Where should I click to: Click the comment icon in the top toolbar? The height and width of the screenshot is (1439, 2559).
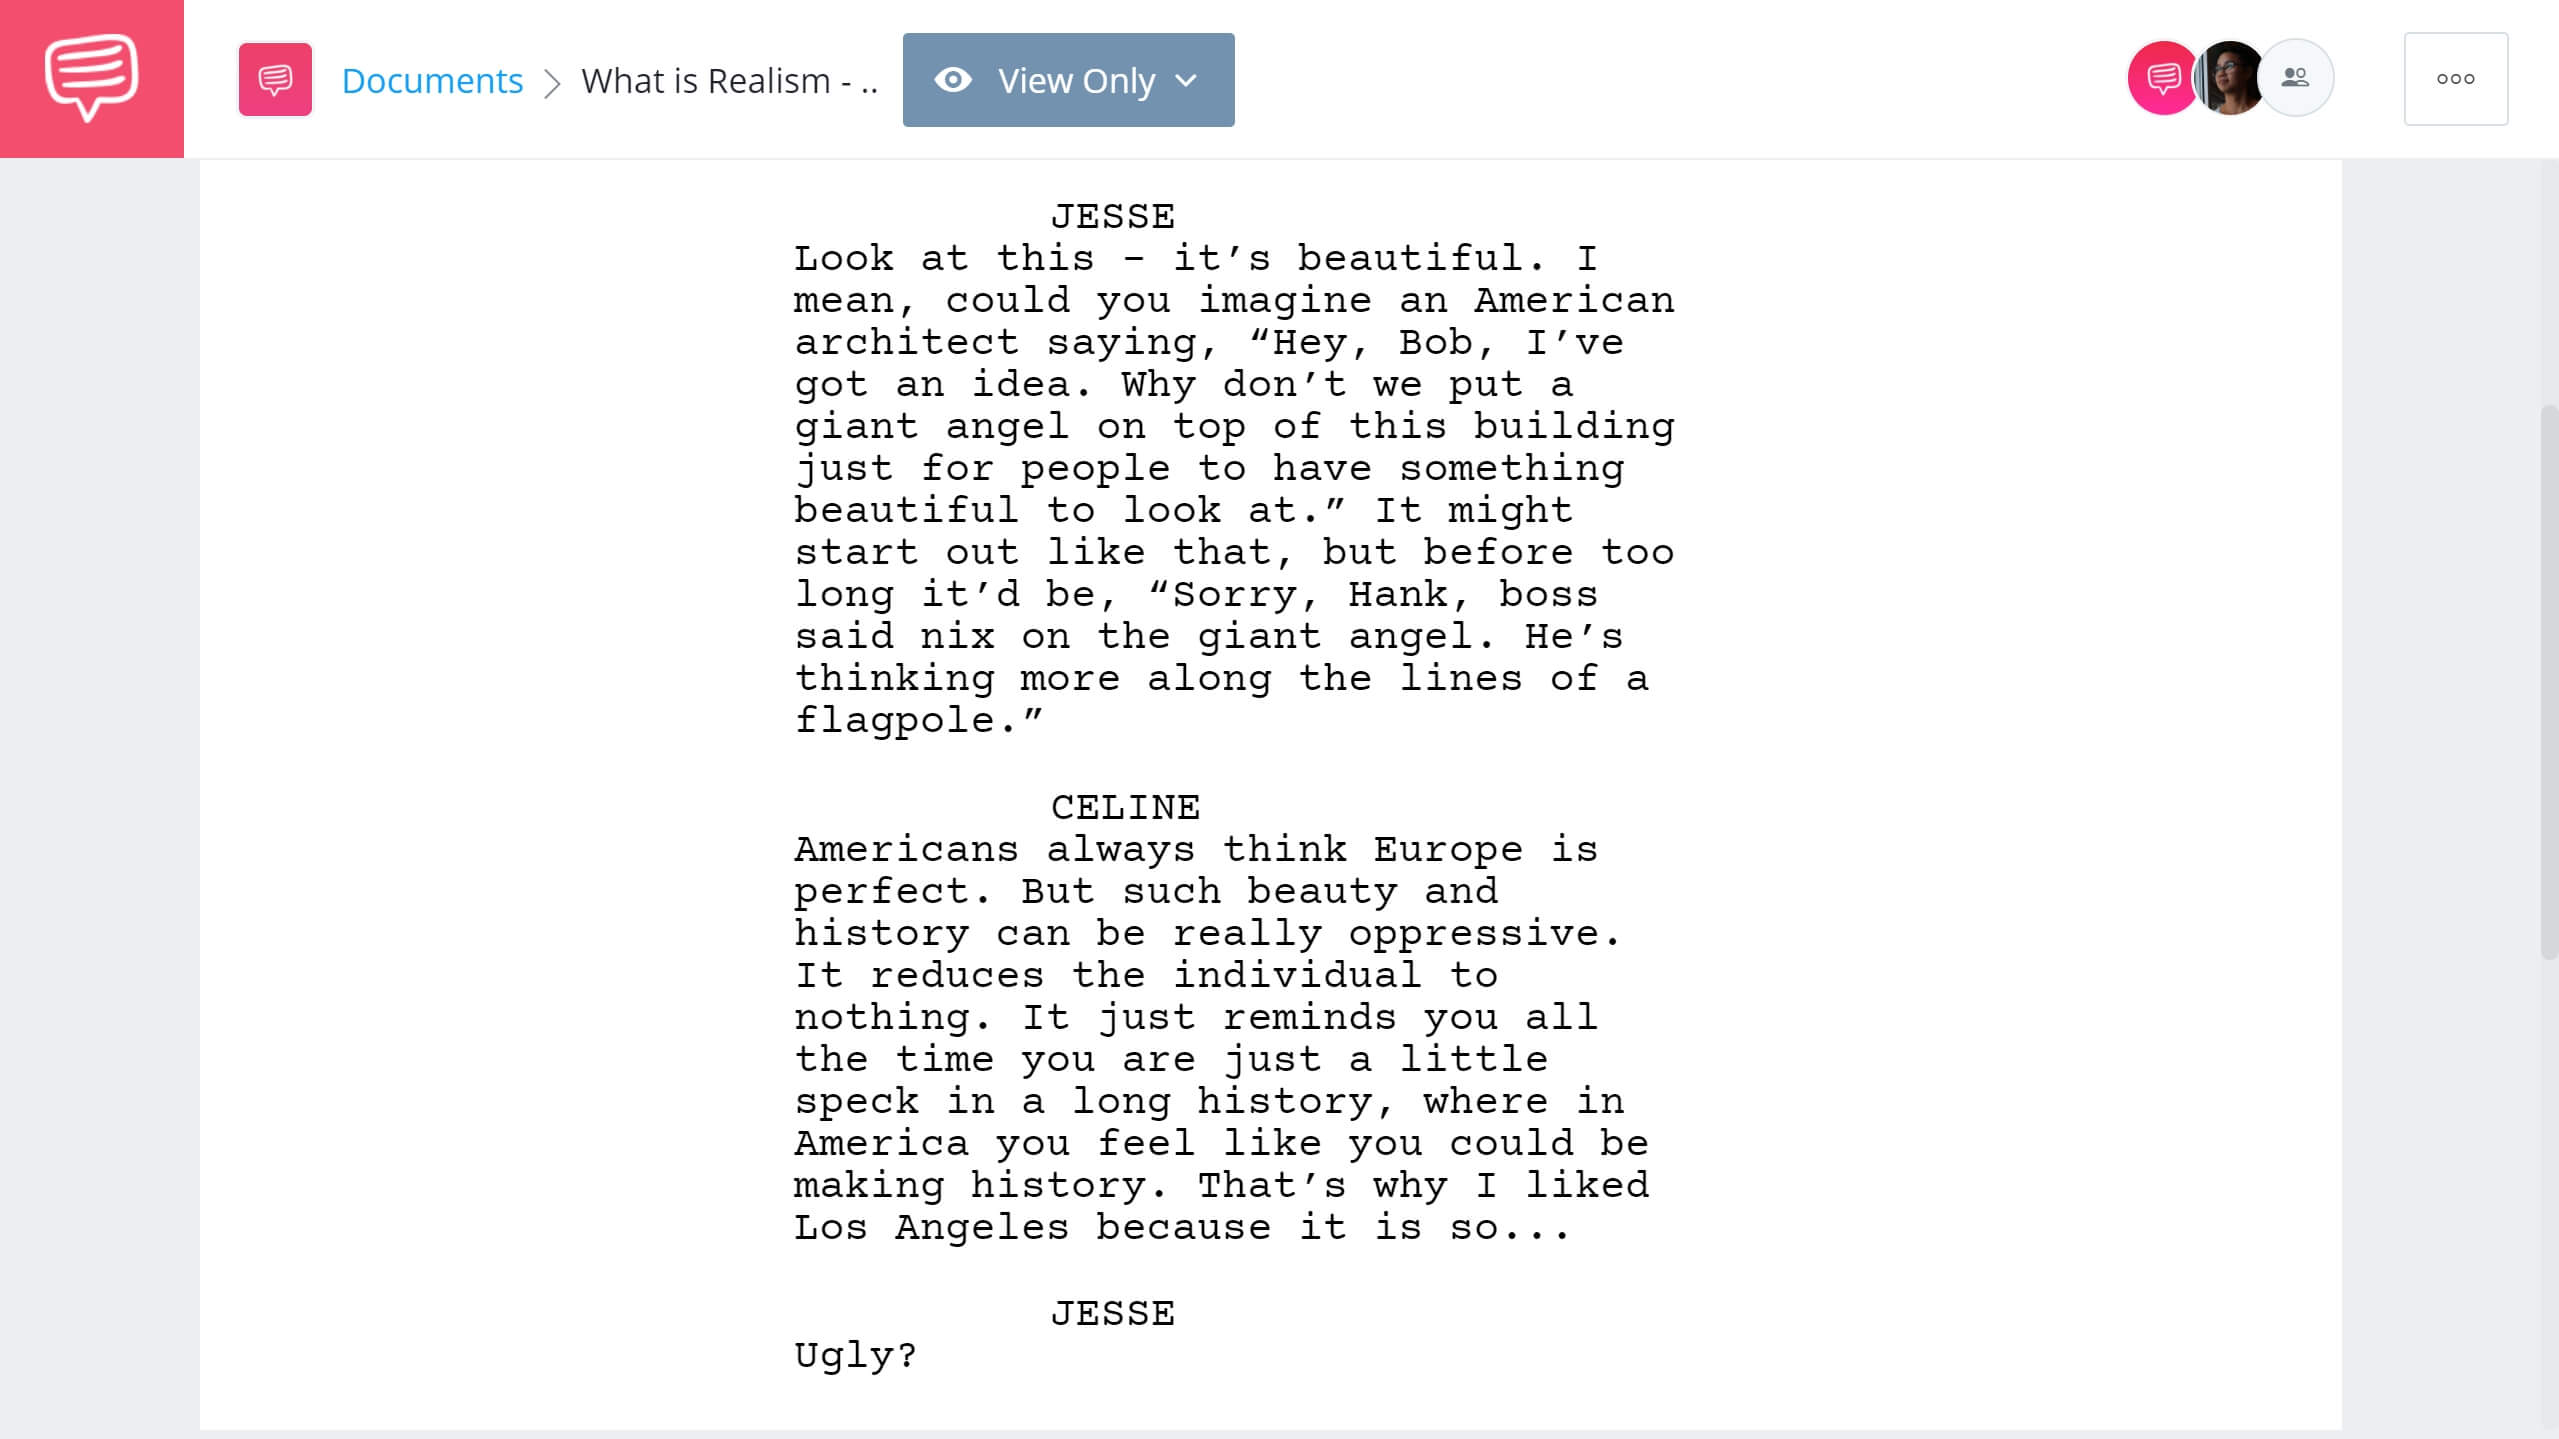click(x=274, y=79)
